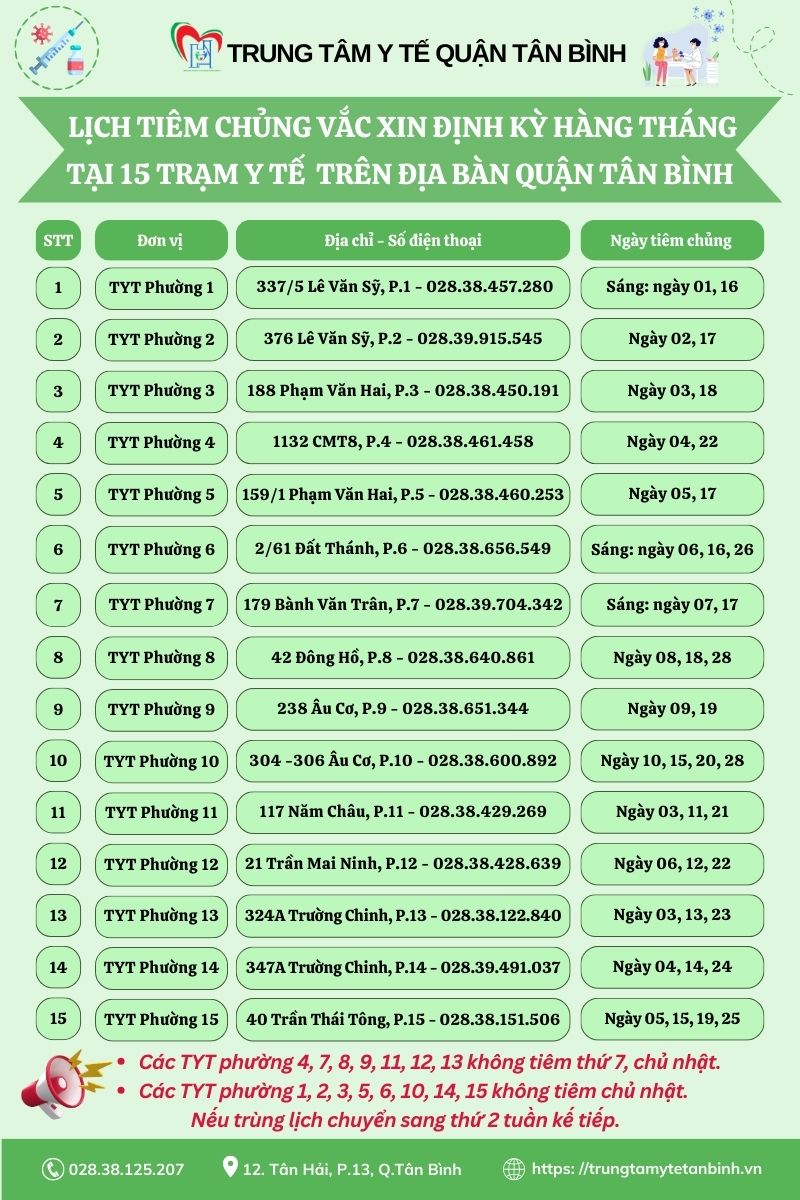Screen dimensions: 800x1200
Task: Click the Ngày tiêm chủng column header
Action: click(671, 240)
